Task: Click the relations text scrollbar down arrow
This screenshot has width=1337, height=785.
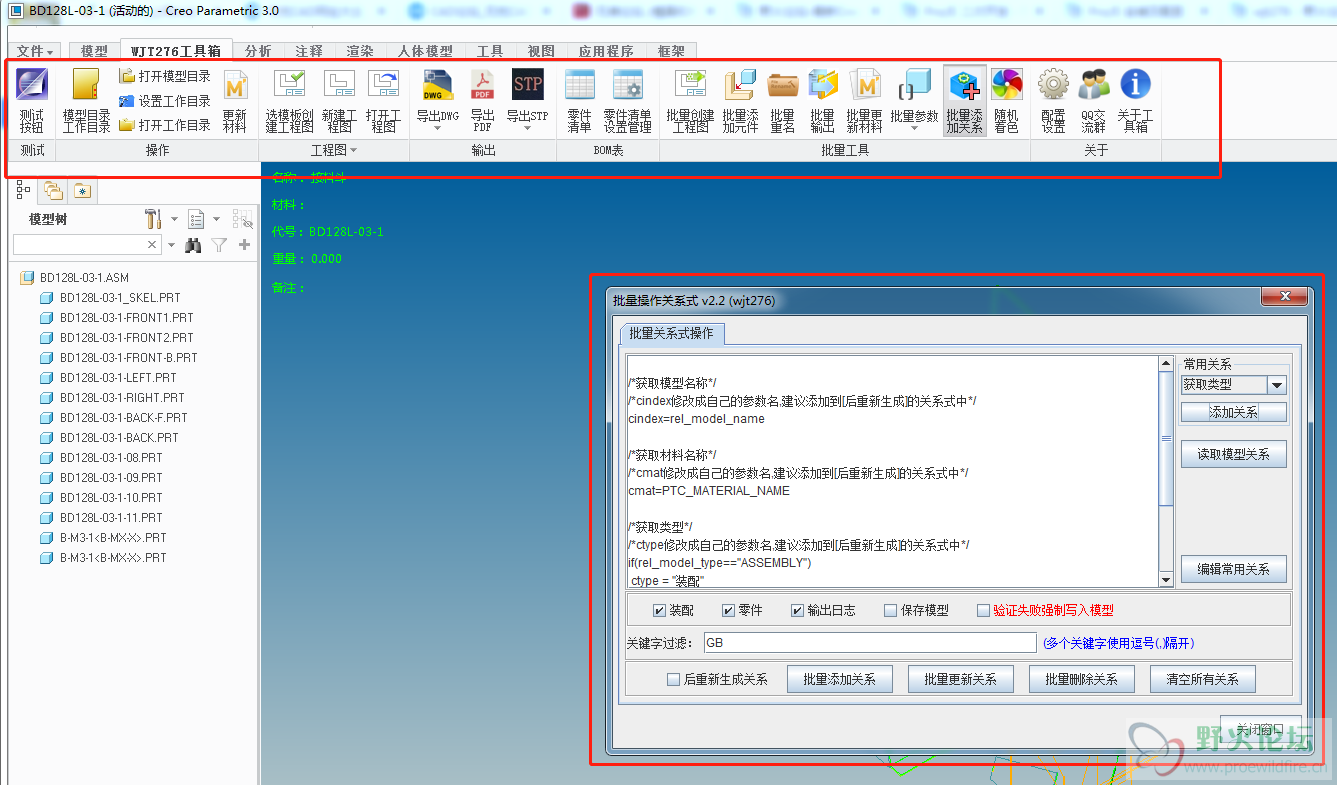Action: point(1165,580)
